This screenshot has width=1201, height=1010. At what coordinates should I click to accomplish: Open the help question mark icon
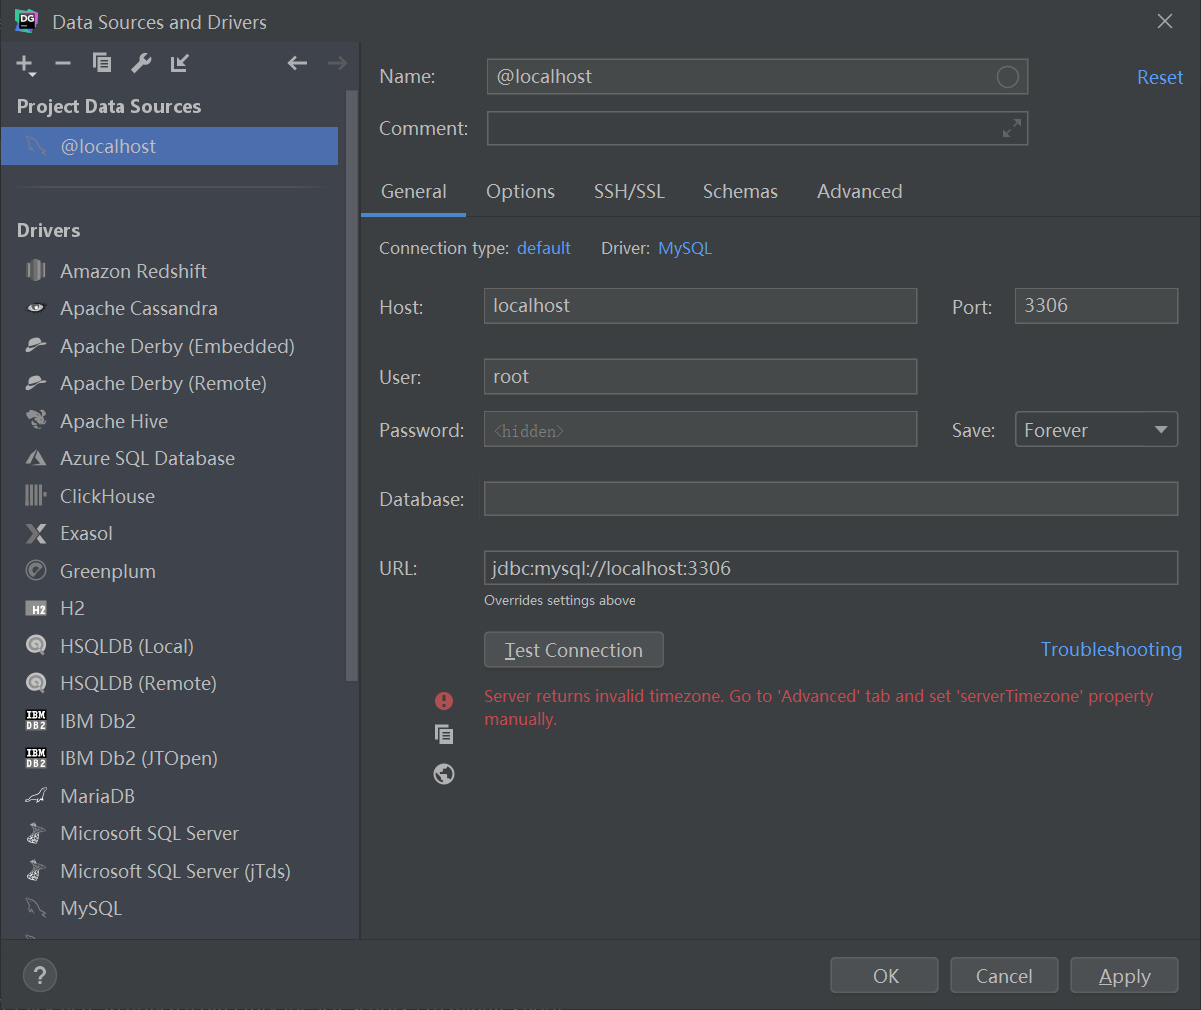click(39, 974)
